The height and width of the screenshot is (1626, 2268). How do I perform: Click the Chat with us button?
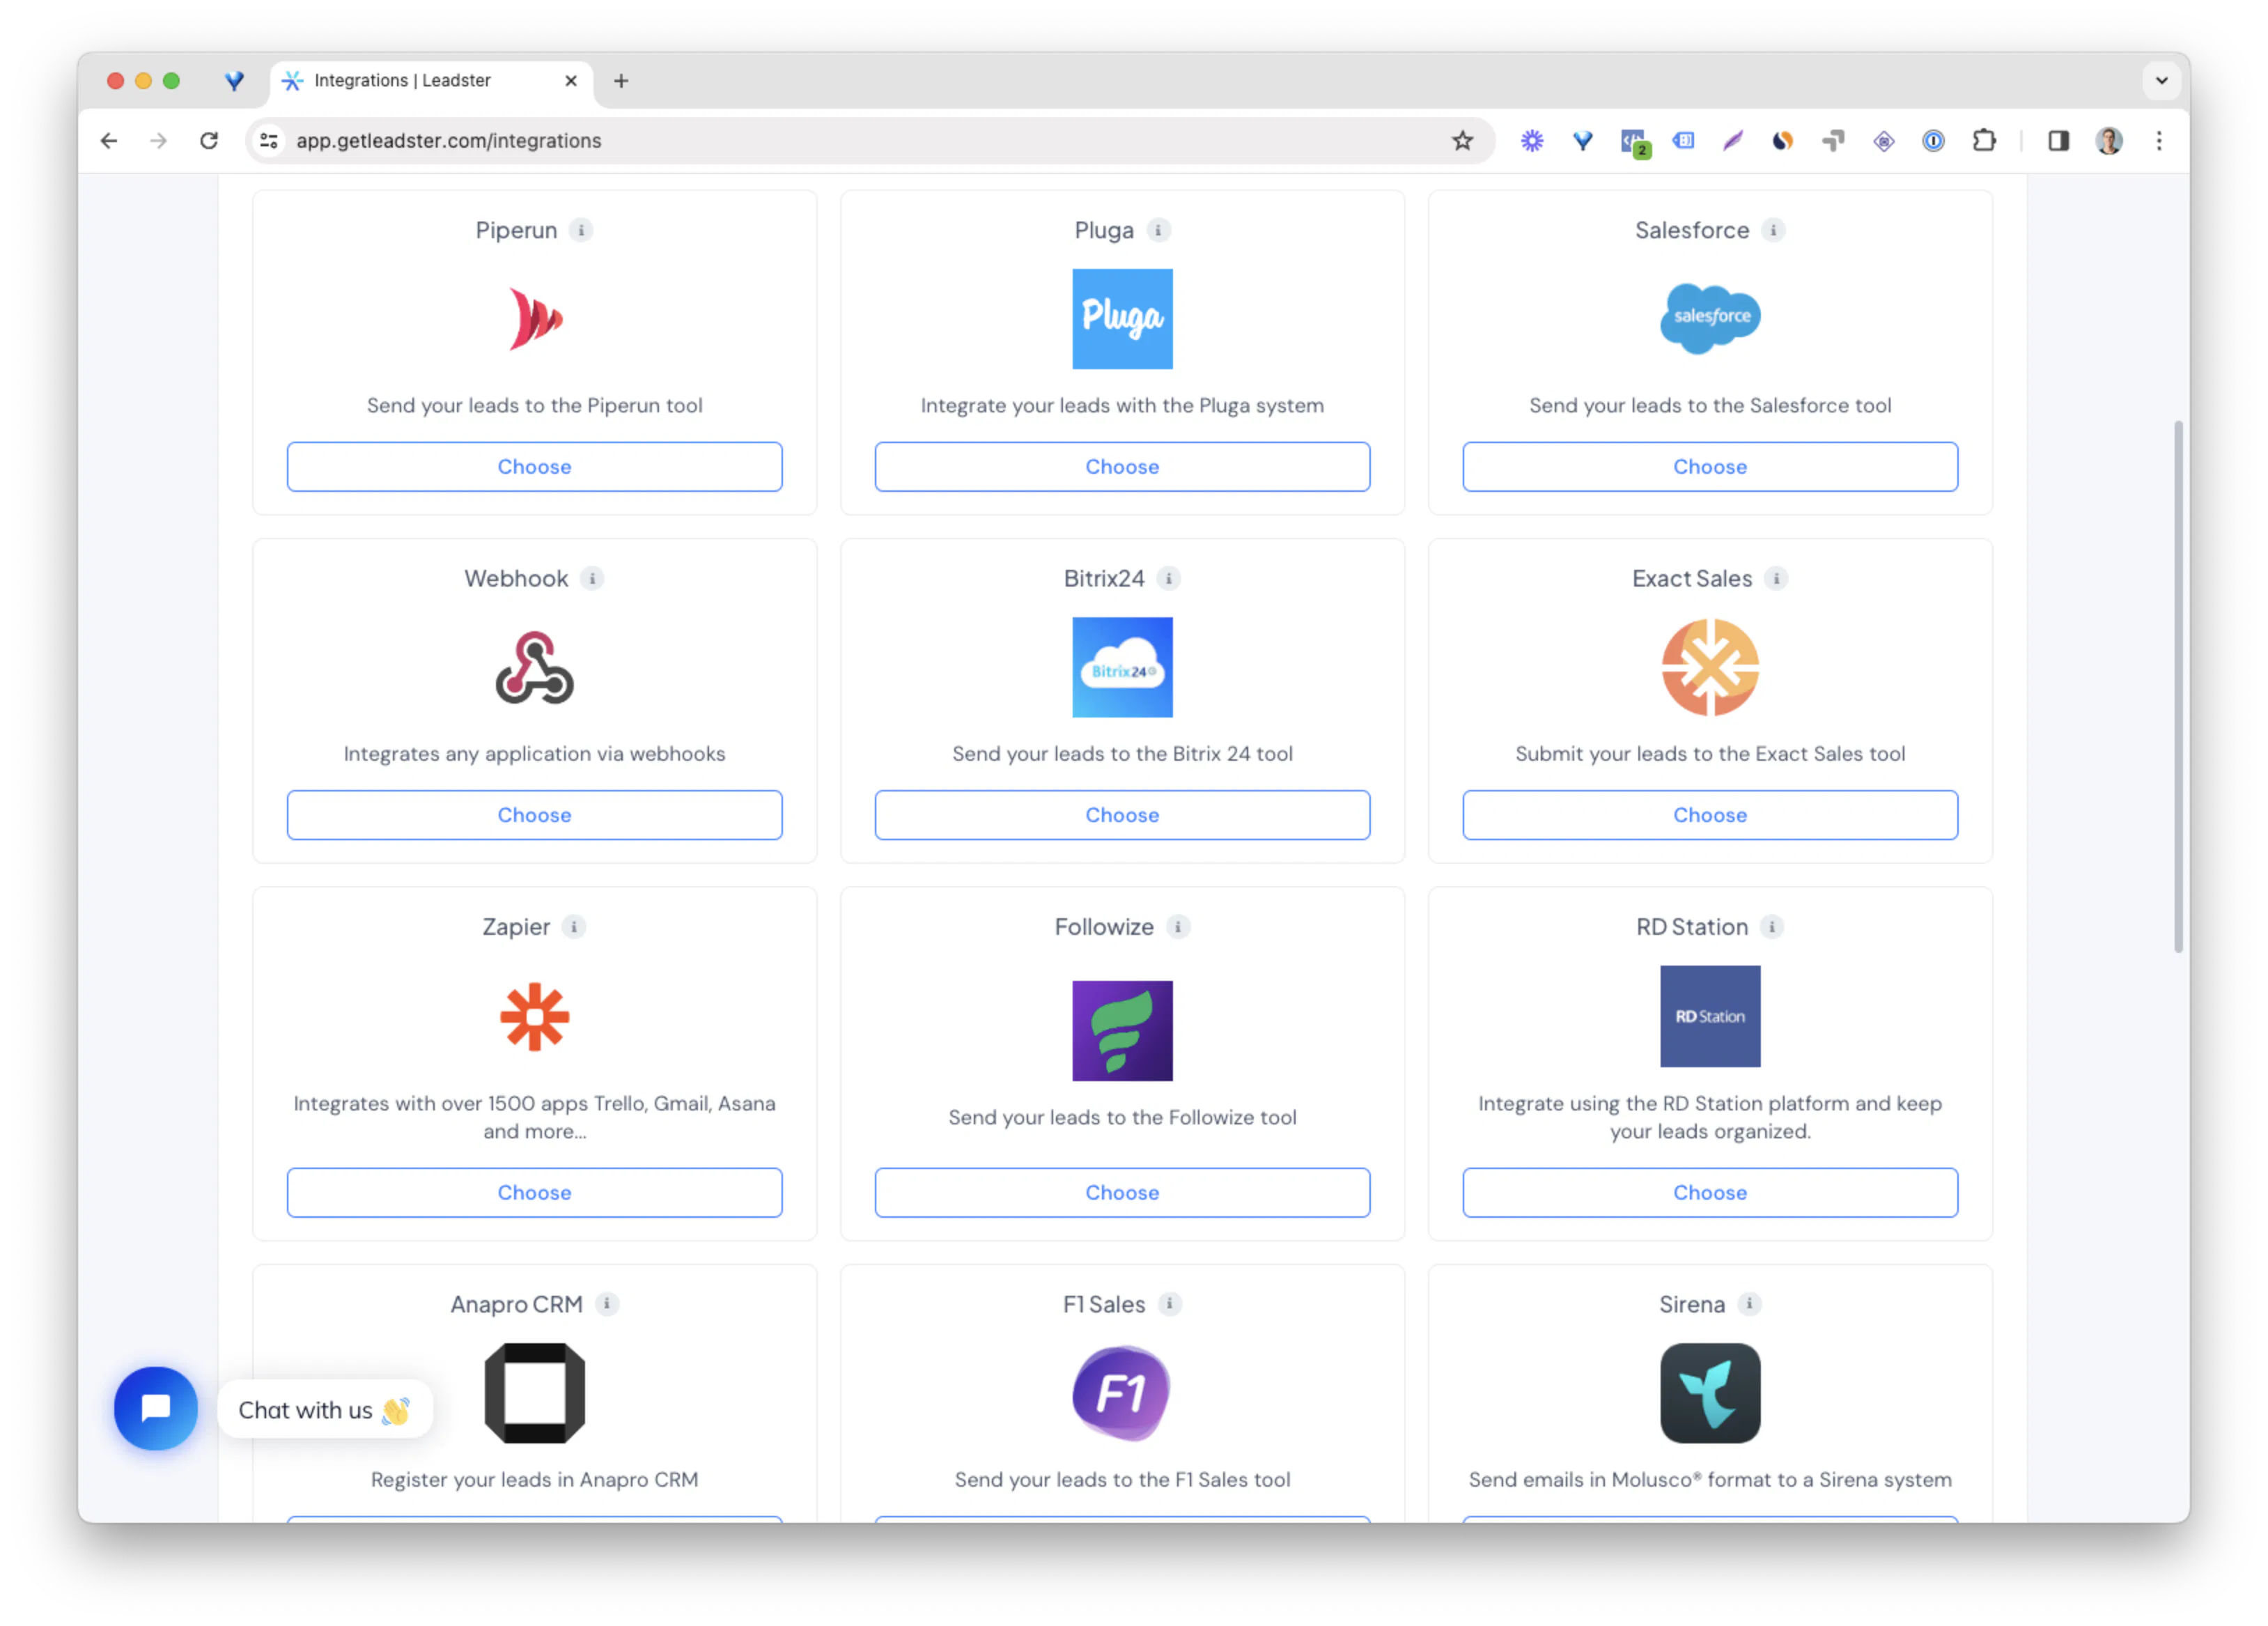(x=325, y=1409)
